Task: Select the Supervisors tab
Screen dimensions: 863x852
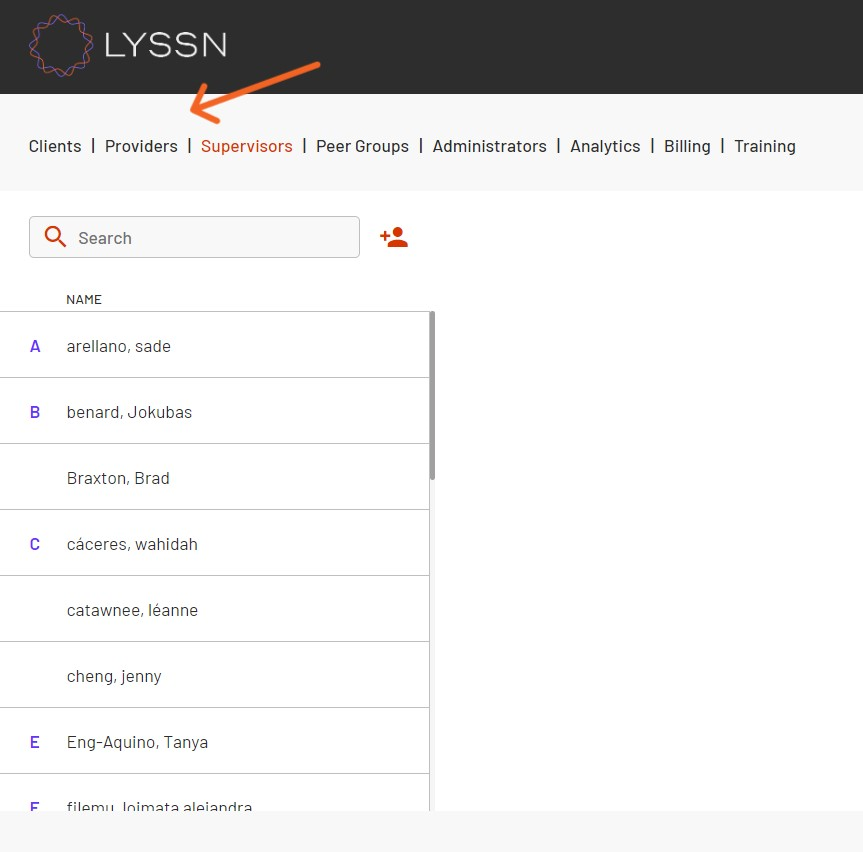Action: (247, 146)
